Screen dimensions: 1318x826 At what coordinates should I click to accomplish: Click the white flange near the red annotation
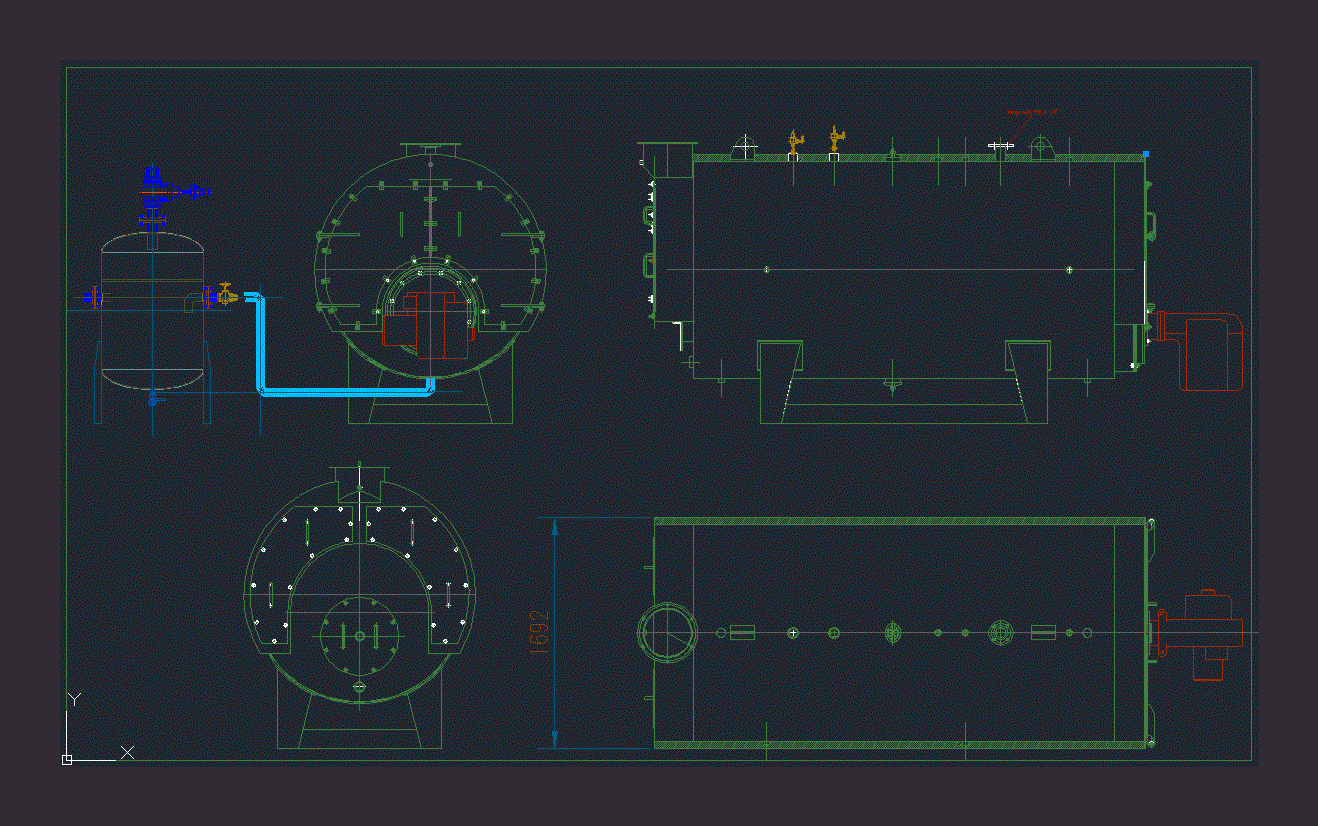coord(1000,146)
